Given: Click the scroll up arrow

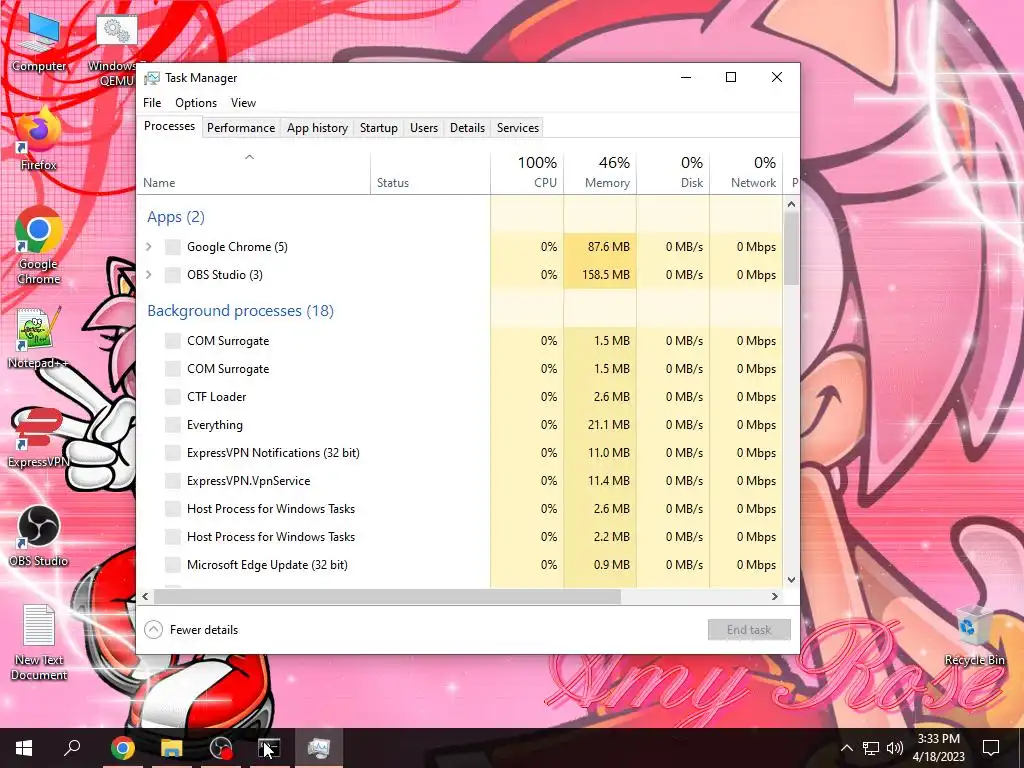Looking at the screenshot, I should tap(792, 204).
